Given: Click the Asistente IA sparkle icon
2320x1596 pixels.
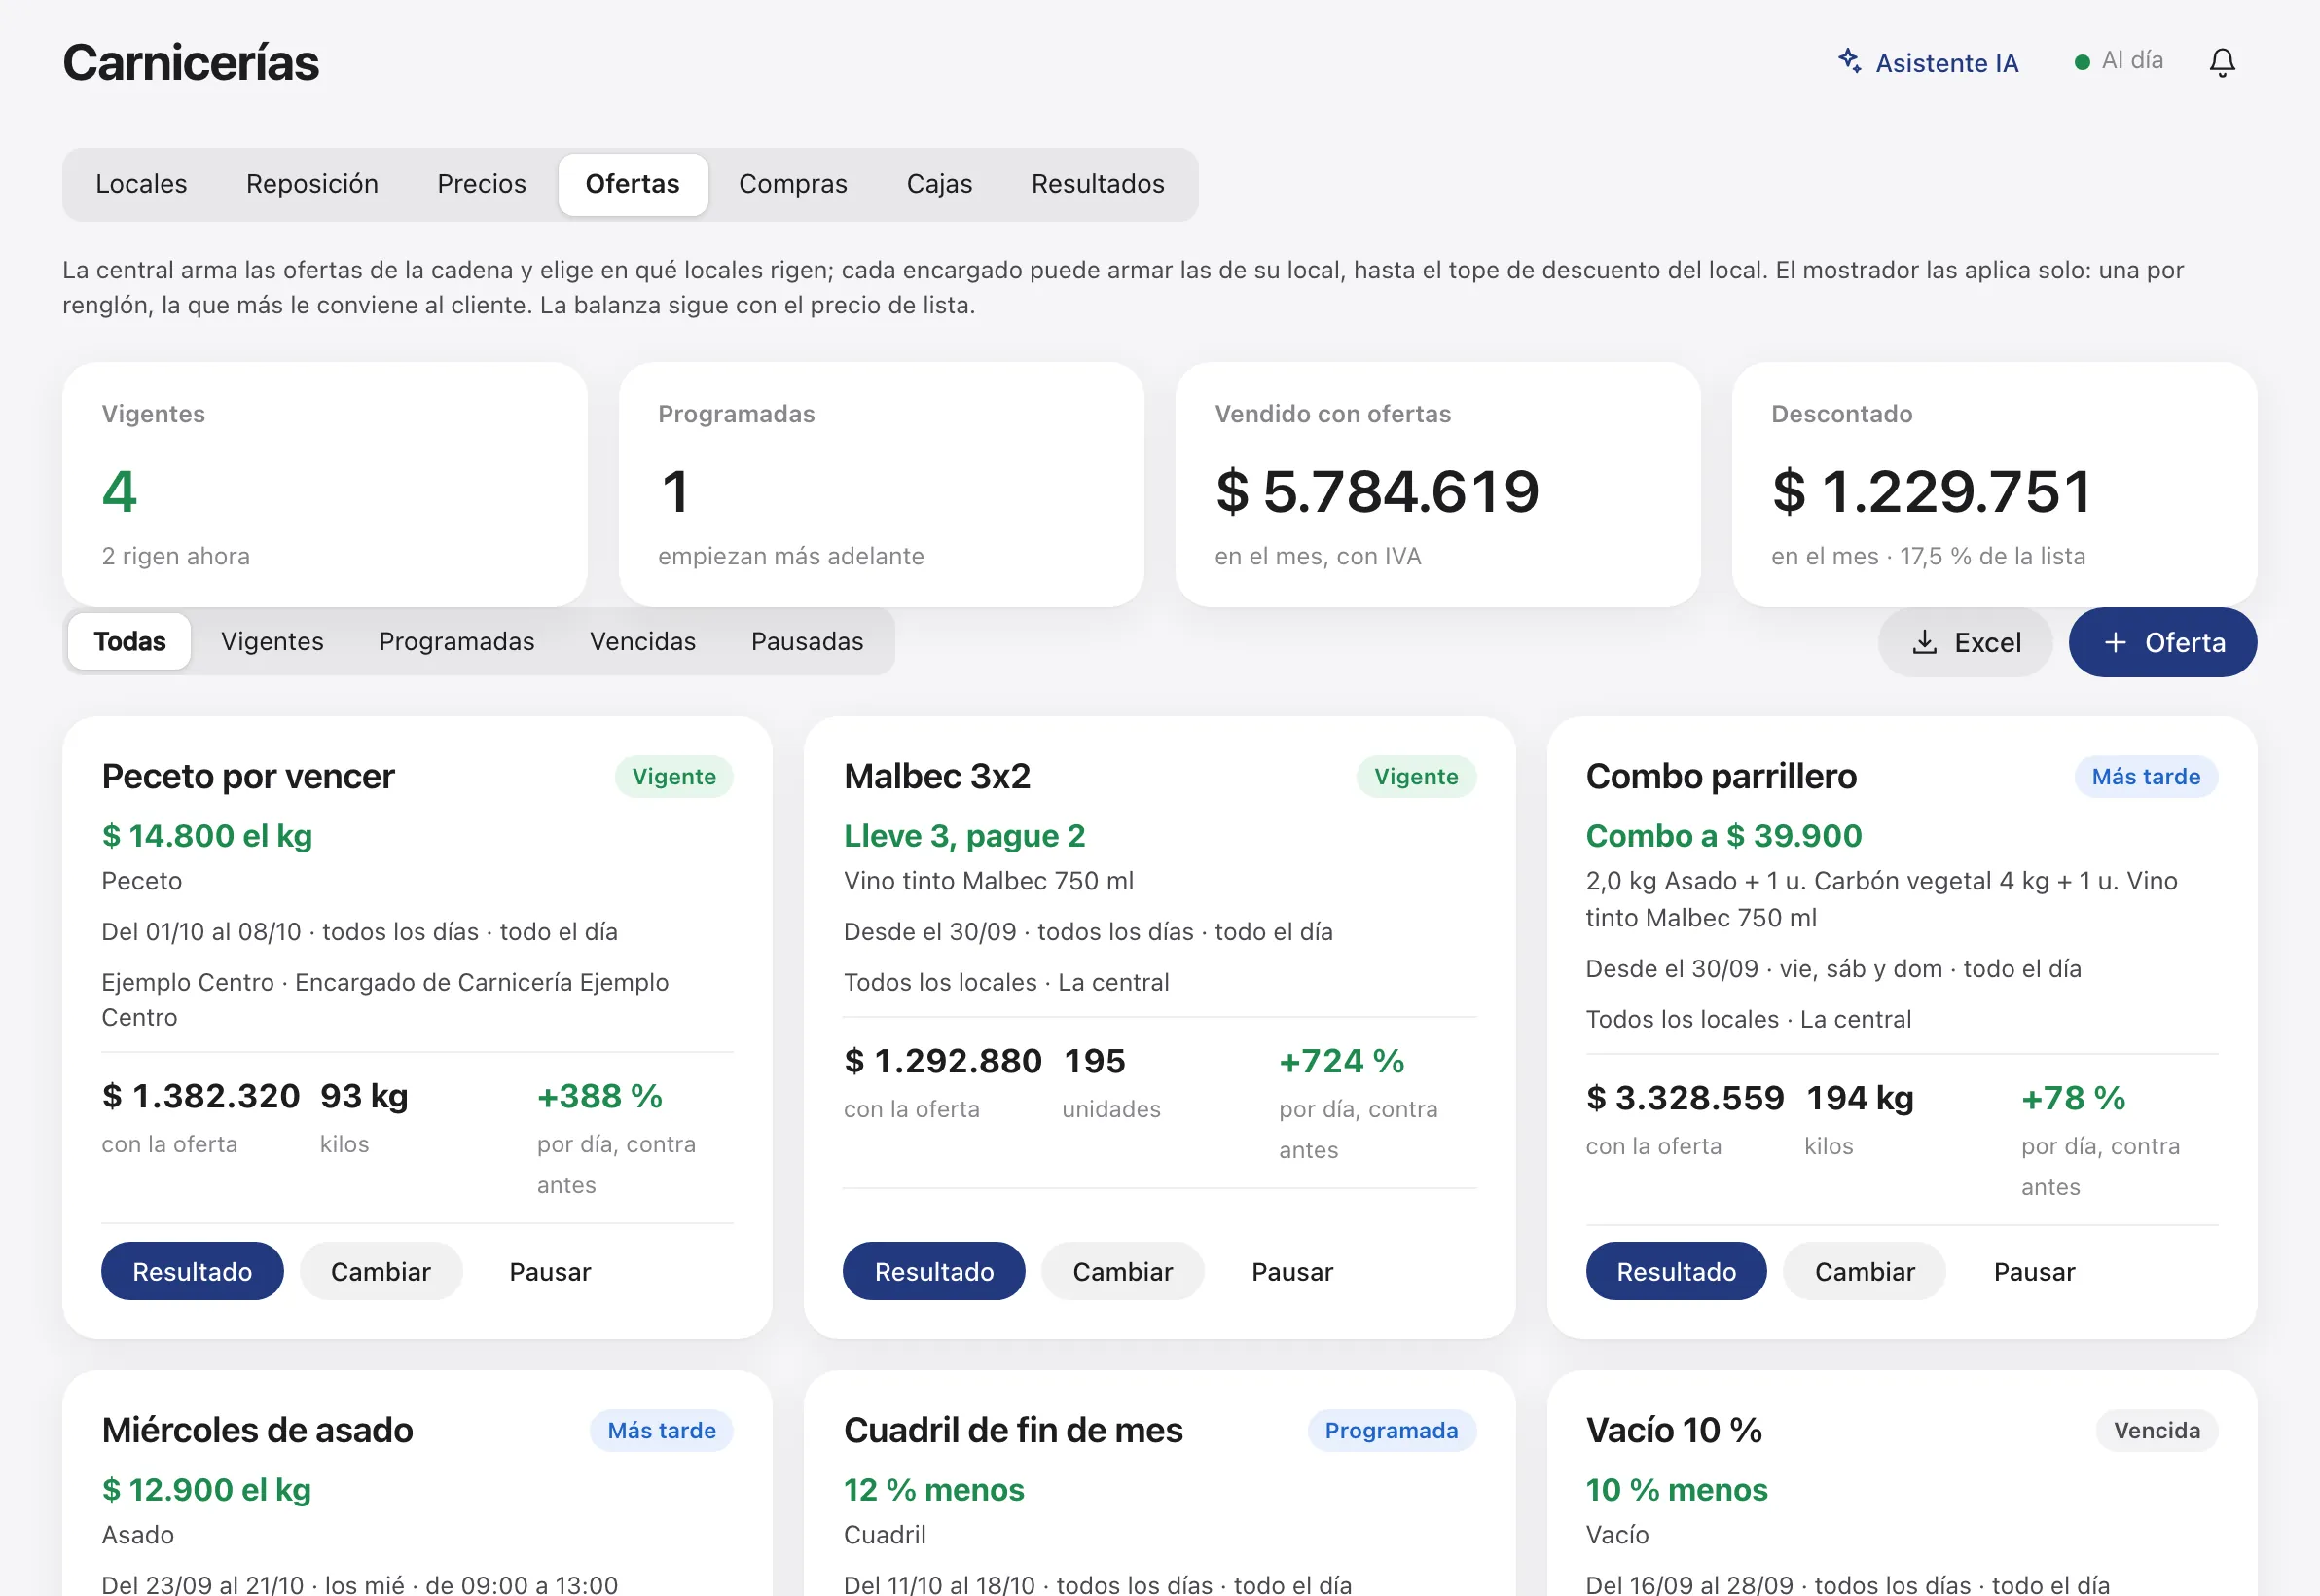Looking at the screenshot, I should pos(1849,61).
